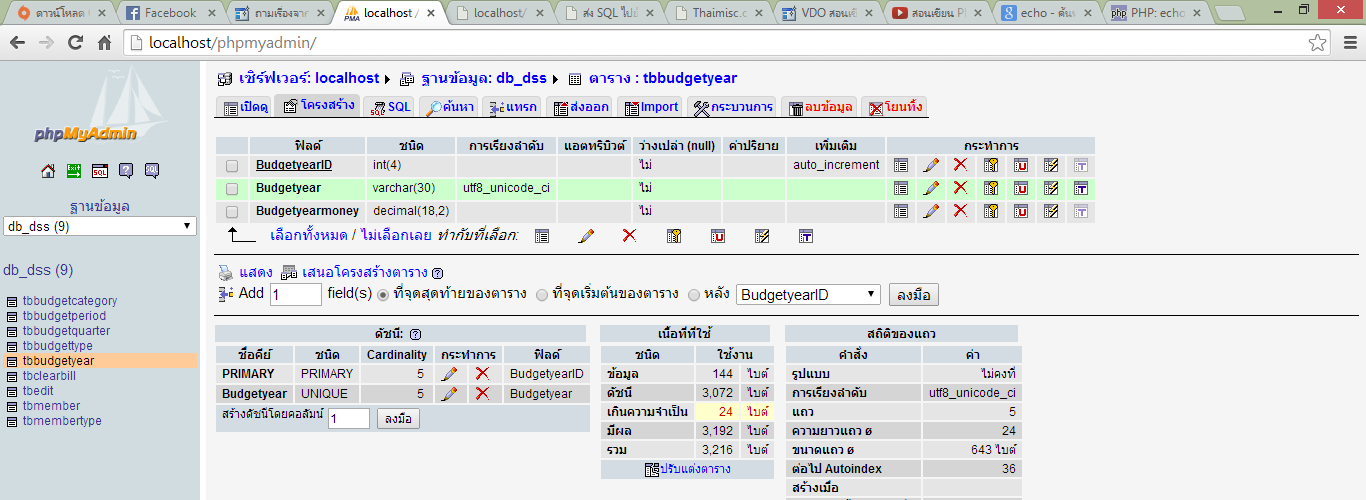Add unique index on Budgetyear row
The height and width of the screenshot is (500, 1366).
[1021, 188]
